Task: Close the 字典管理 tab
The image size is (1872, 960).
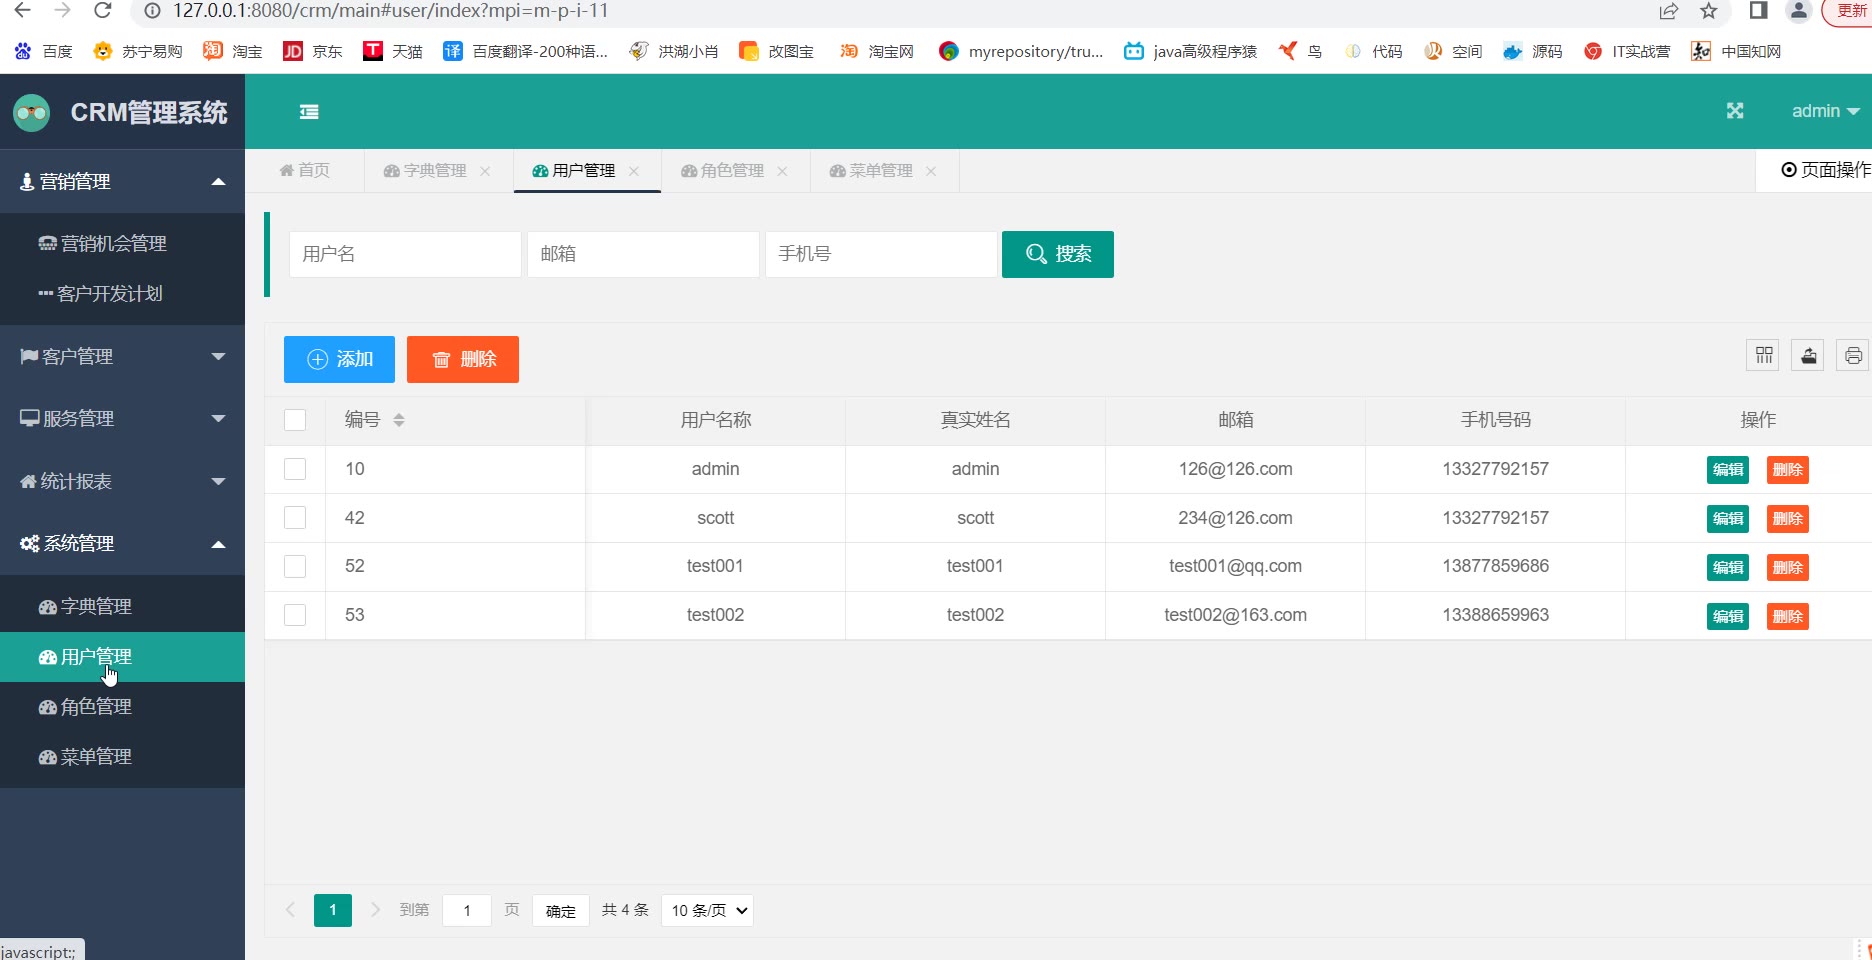Action: click(485, 171)
